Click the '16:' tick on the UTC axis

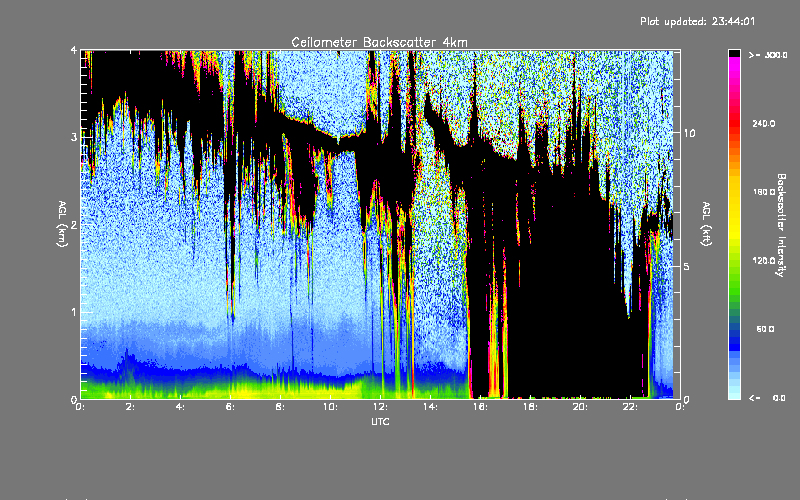pos(480,407)
